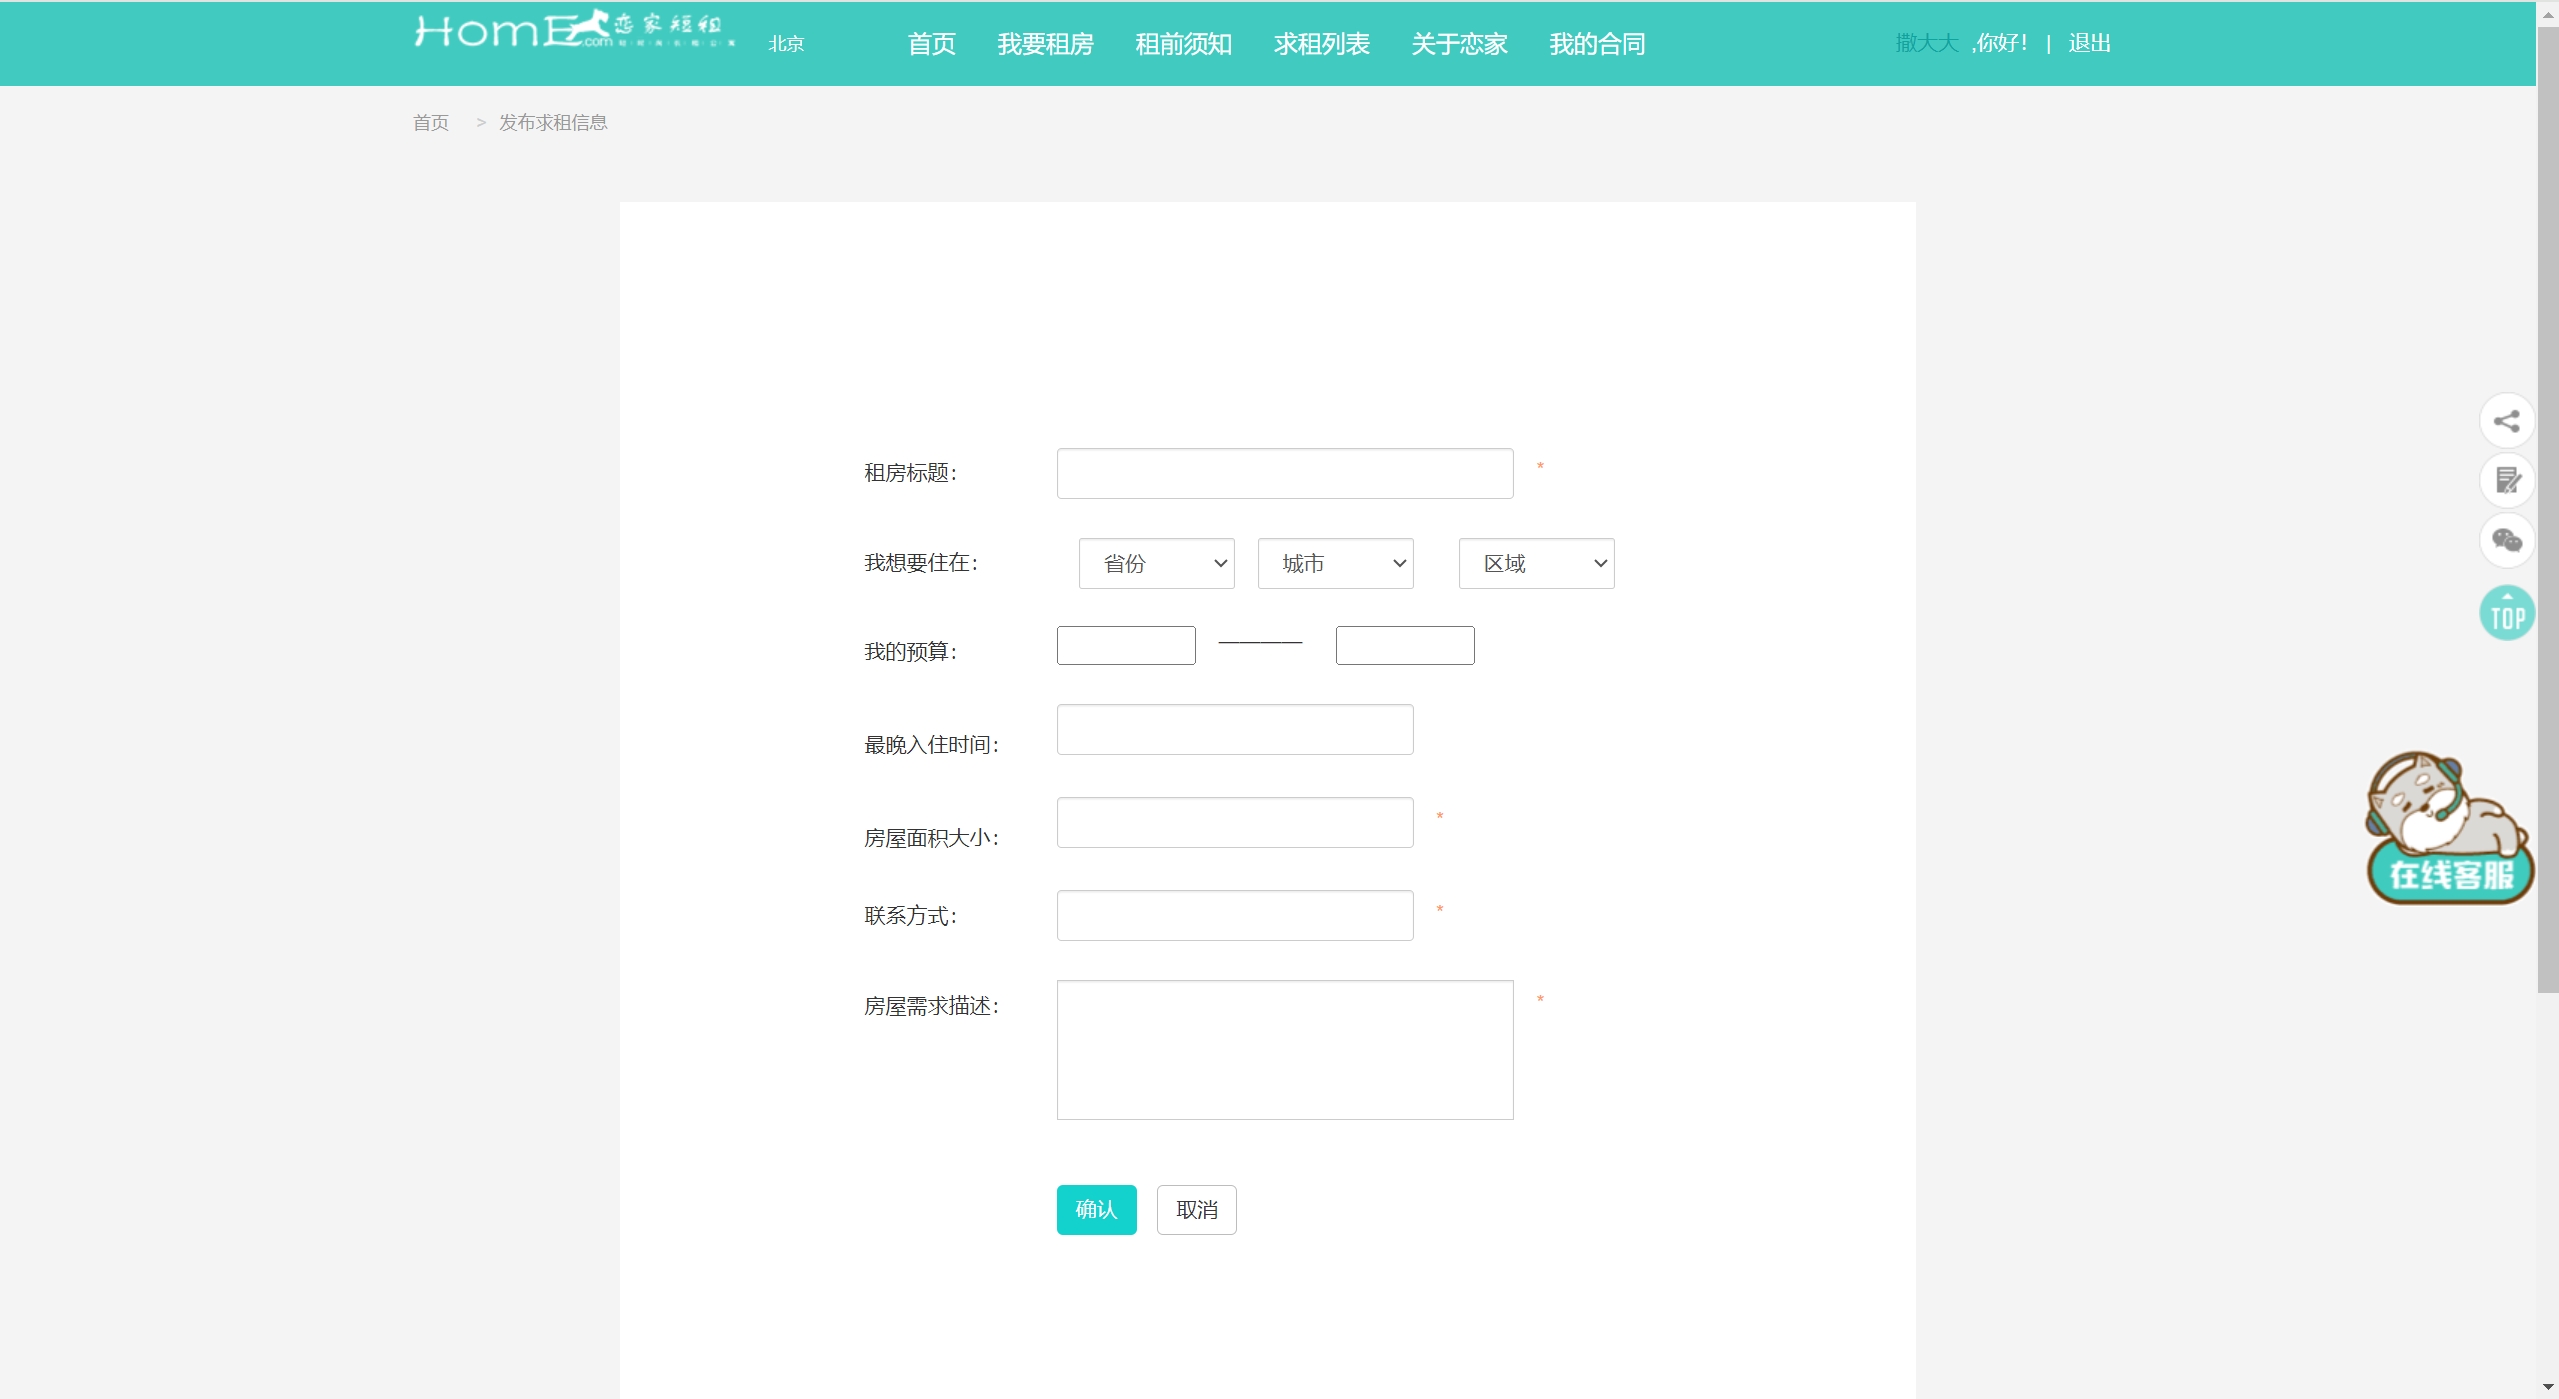Click the 退出 logout link
The width and height of the screenshot is (2559, 1399).
pos(2089,43)
